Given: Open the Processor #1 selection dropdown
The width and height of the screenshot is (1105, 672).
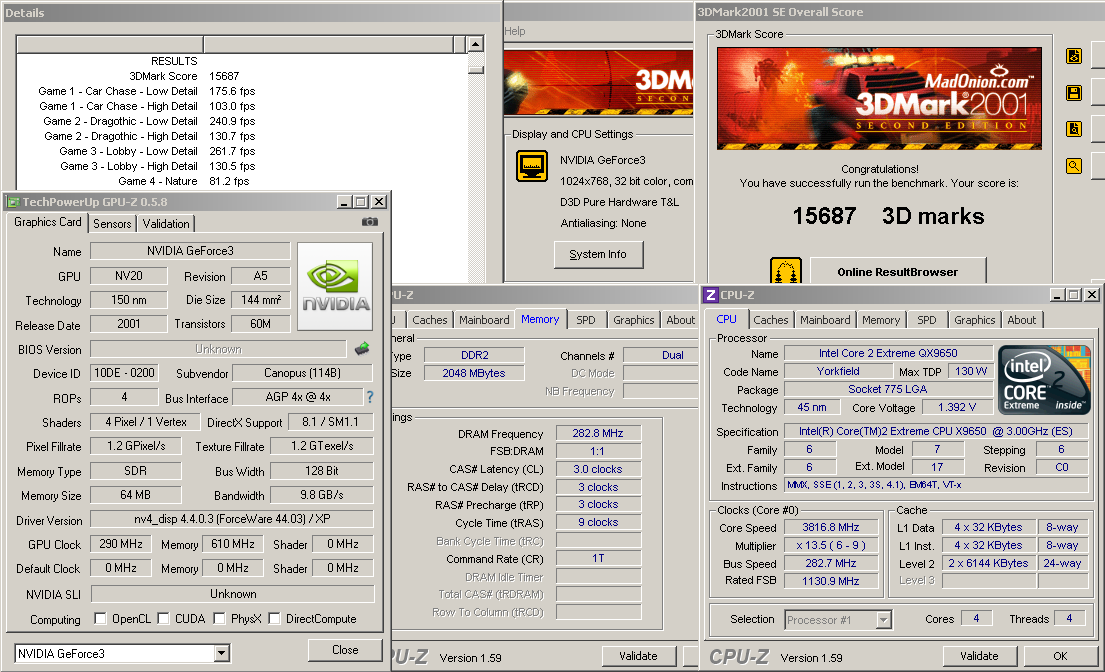Looking at the screenshot, I should 884,620.
